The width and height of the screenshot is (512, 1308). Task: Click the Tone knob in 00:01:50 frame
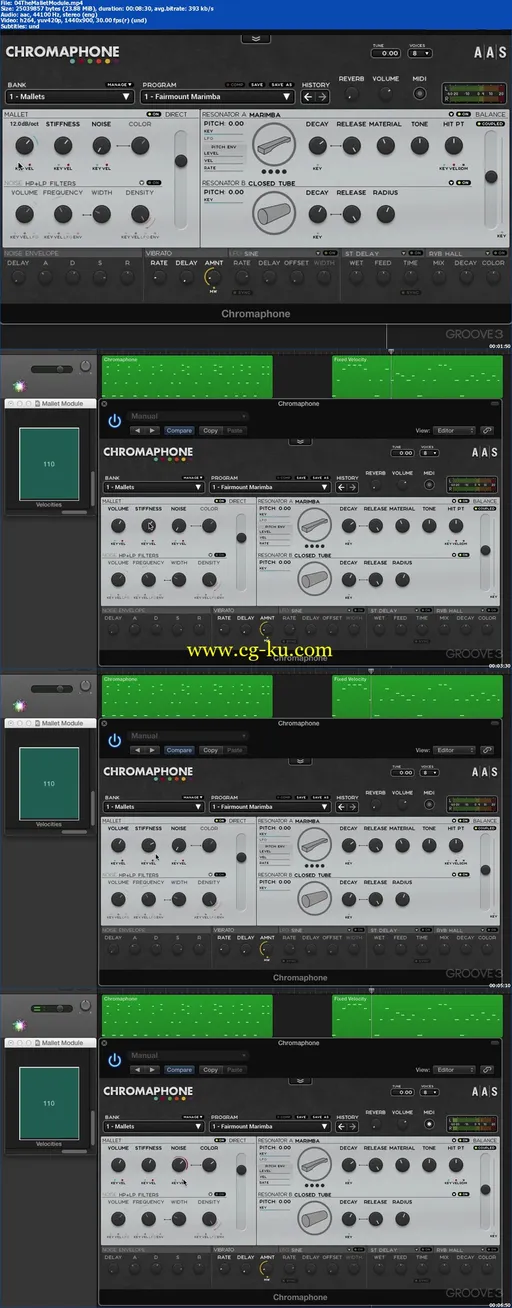[x=421, y=146]
